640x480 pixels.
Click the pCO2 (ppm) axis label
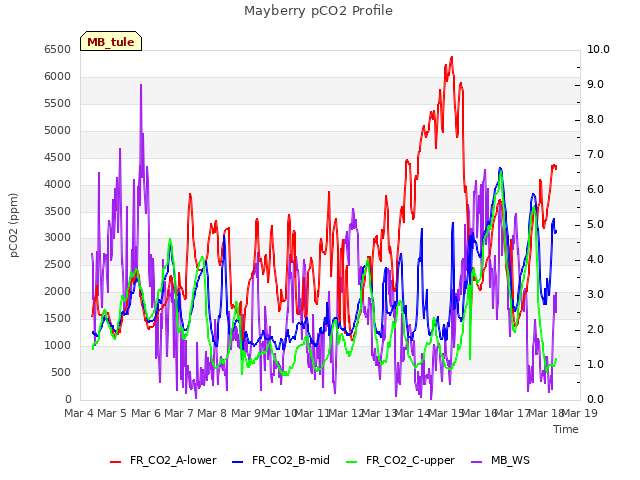[x=14, y=225]
